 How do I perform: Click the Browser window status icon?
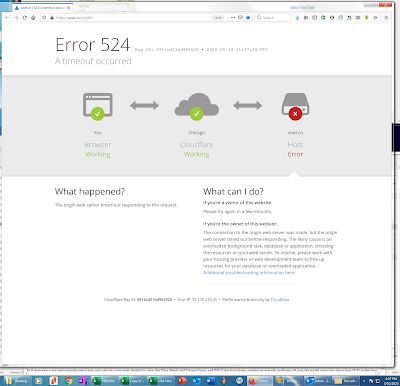[98, 106]
